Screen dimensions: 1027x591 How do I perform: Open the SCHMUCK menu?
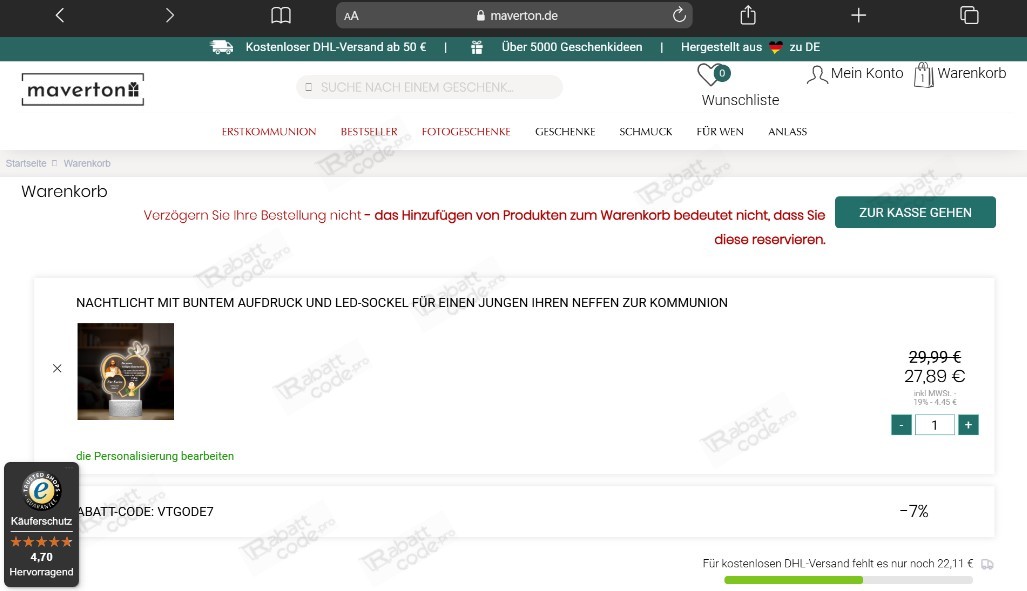click(646, 132)
